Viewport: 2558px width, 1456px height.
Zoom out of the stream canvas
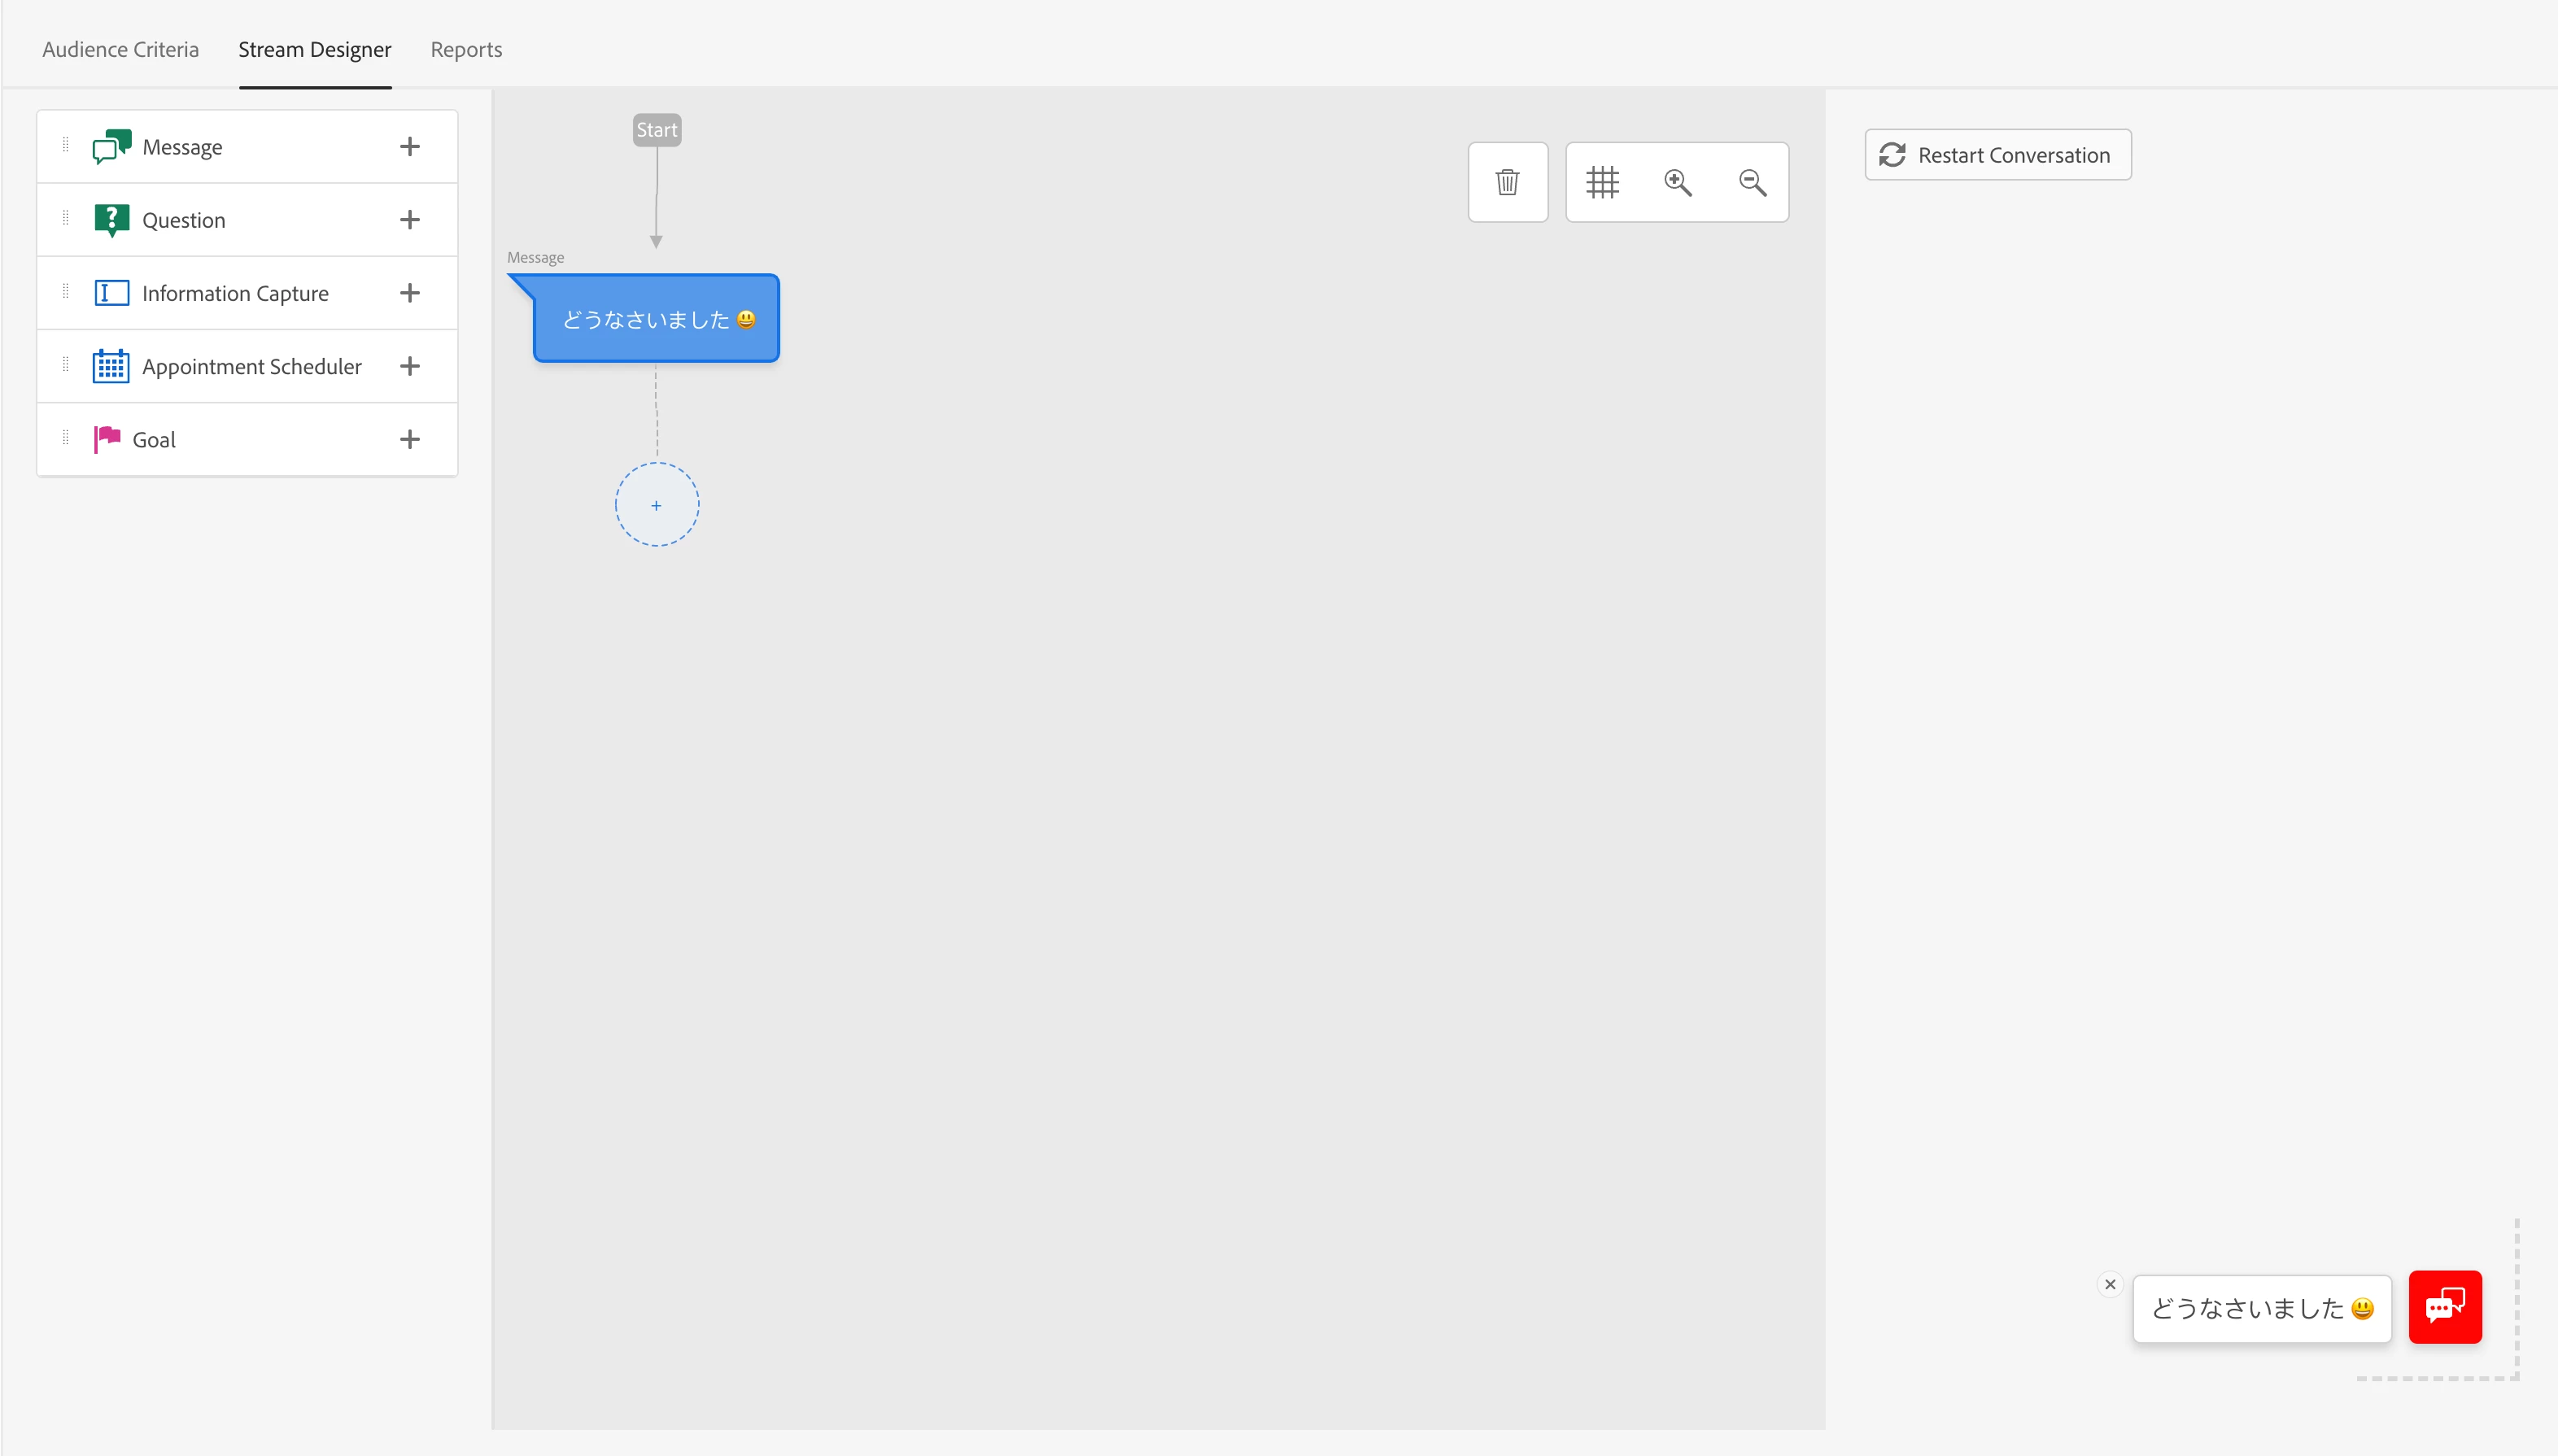coord(1752,182)
